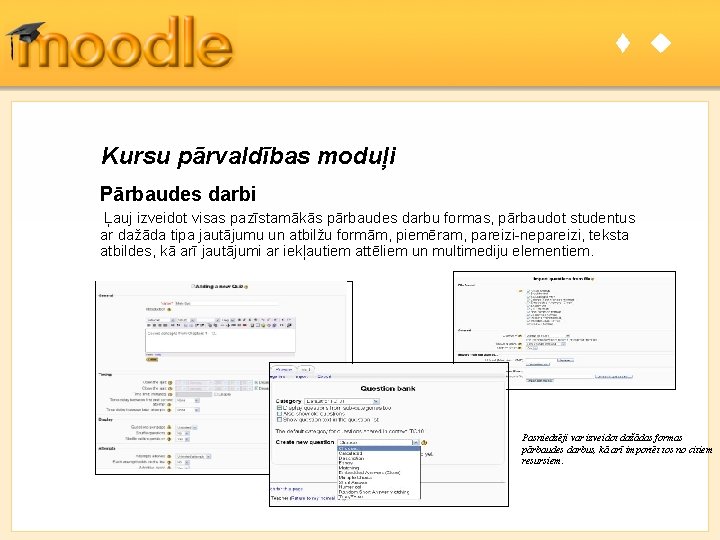Open Category dropdown in Question bank
720x540 pixels.
(342, 401)
